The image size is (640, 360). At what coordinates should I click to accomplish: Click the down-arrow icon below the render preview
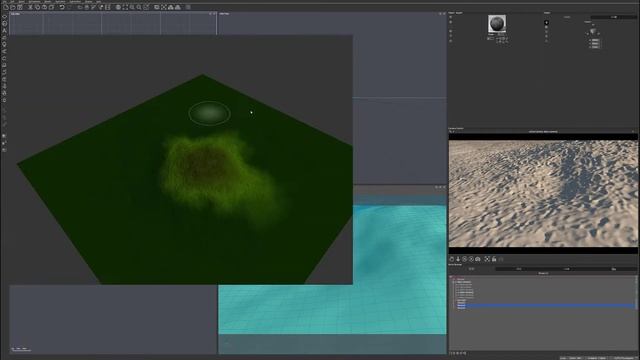pyautogui.click(x=458, y=259)
